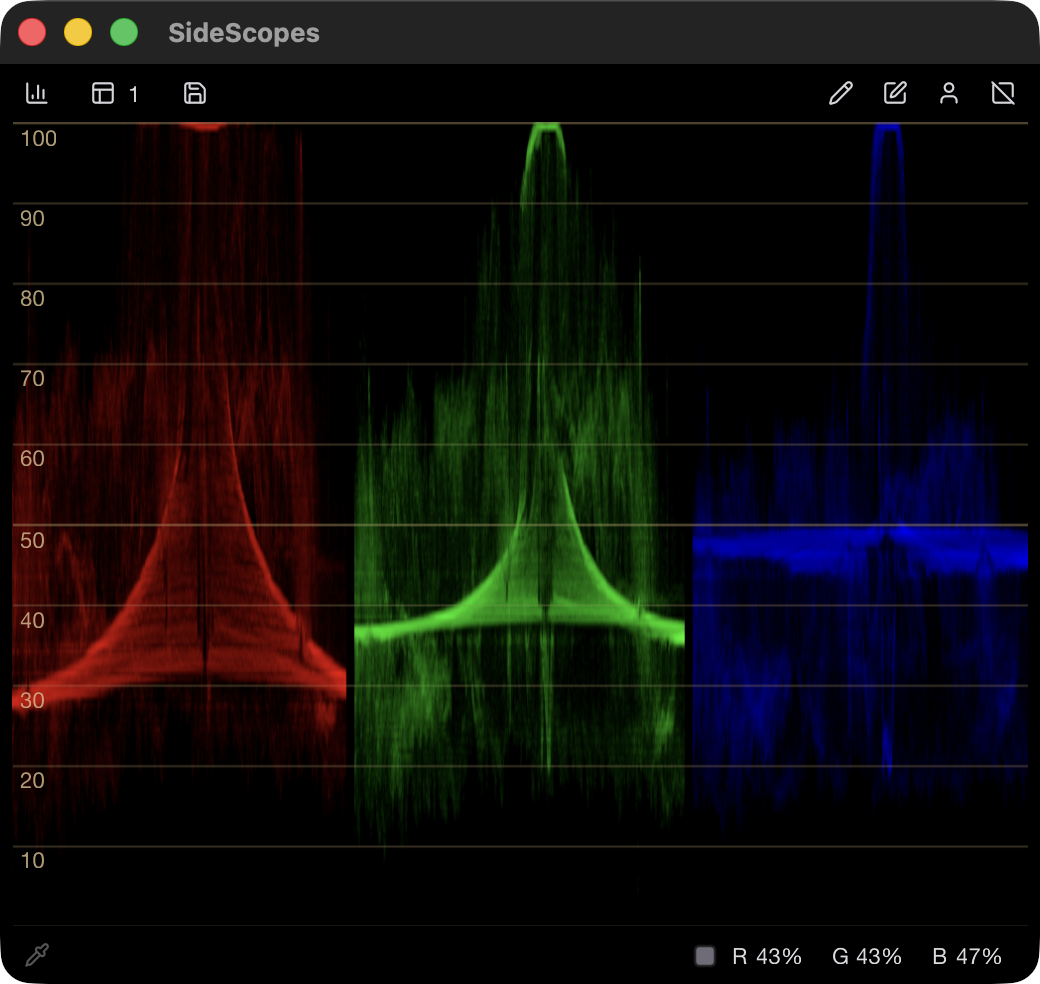Click the 80 scale label

(x=32, y=299)
